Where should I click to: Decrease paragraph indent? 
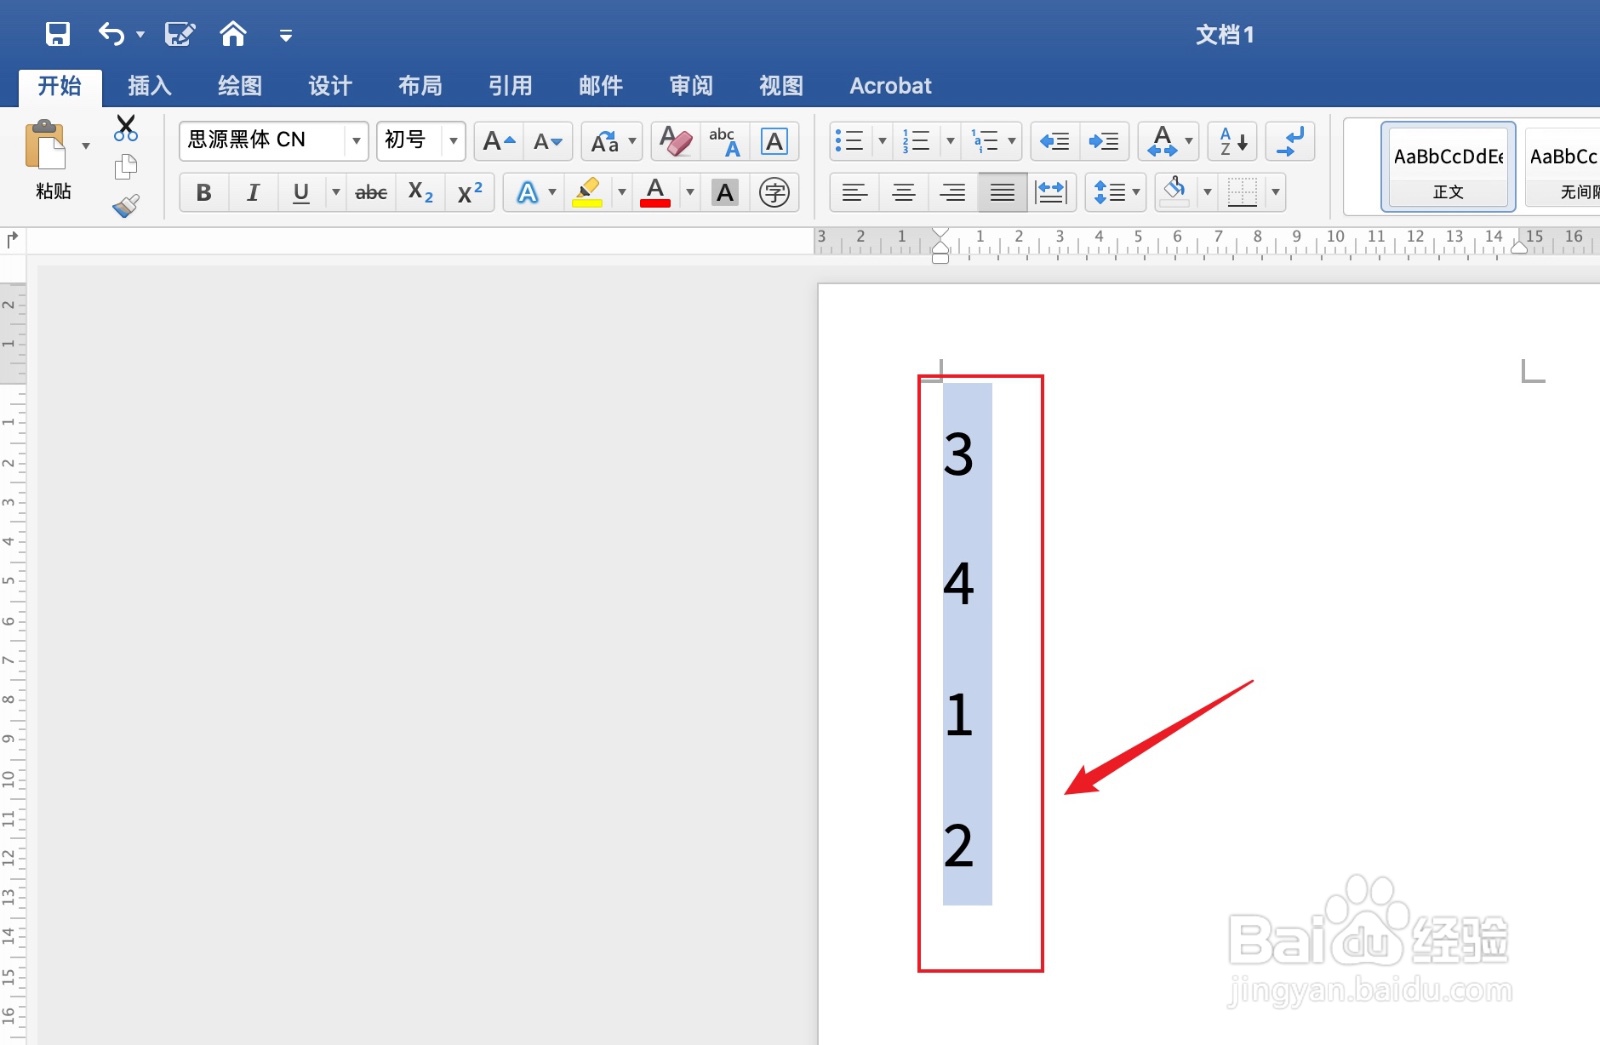tap(1055, 141)
